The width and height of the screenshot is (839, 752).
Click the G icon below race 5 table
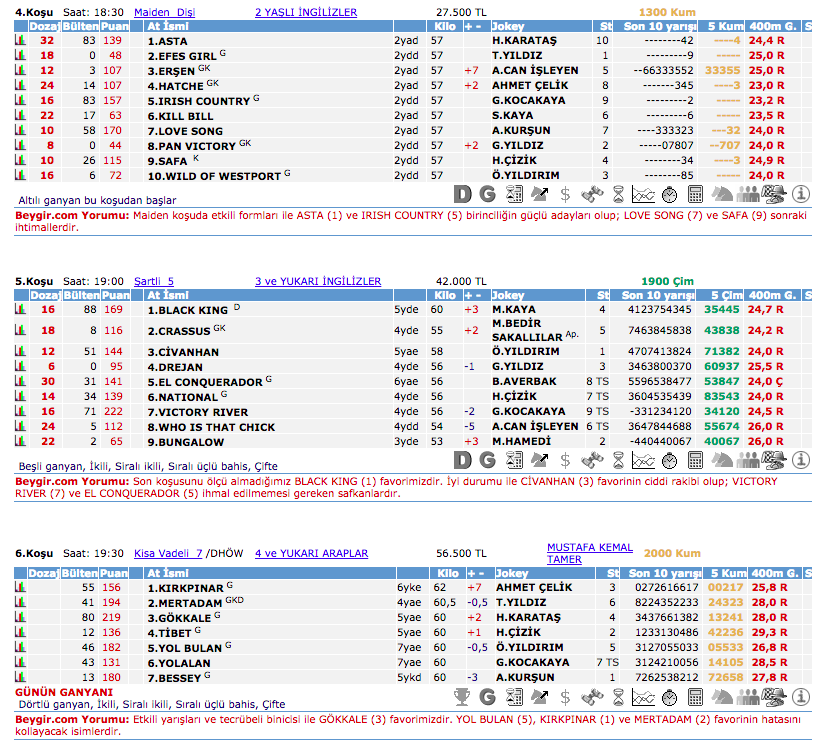(x=488, y=460)
